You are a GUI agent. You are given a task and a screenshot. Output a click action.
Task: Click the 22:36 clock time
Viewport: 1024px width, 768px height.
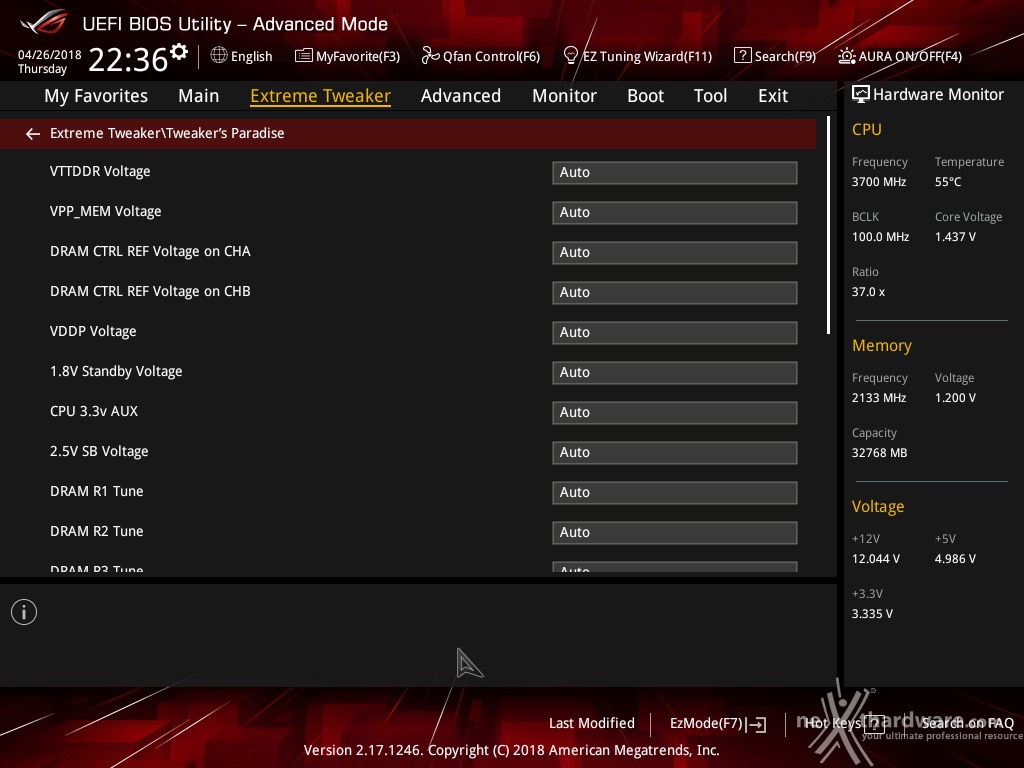click(x=128, y=59)
